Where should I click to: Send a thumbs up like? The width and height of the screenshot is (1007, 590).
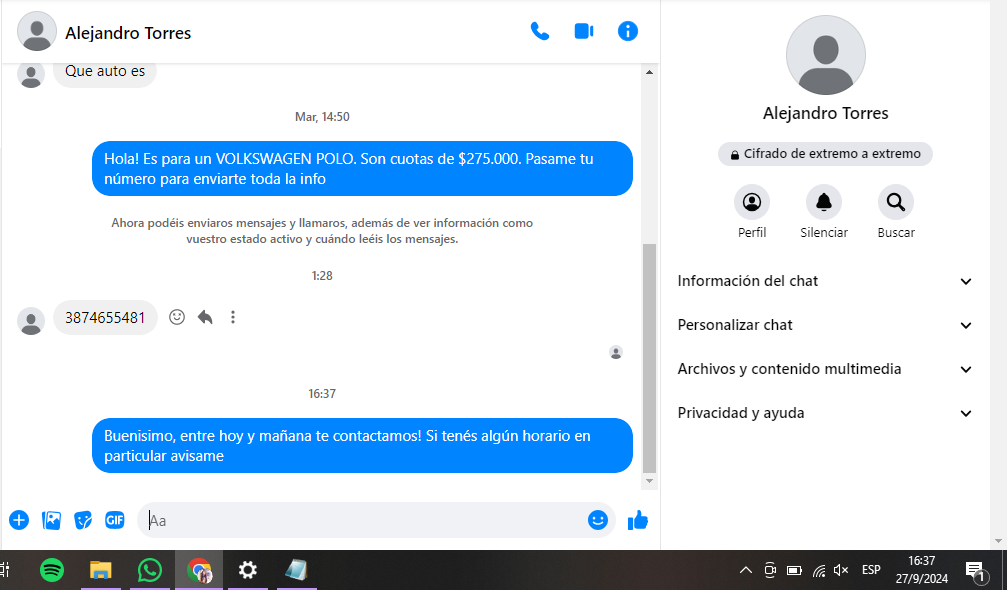tap(637, 520)
